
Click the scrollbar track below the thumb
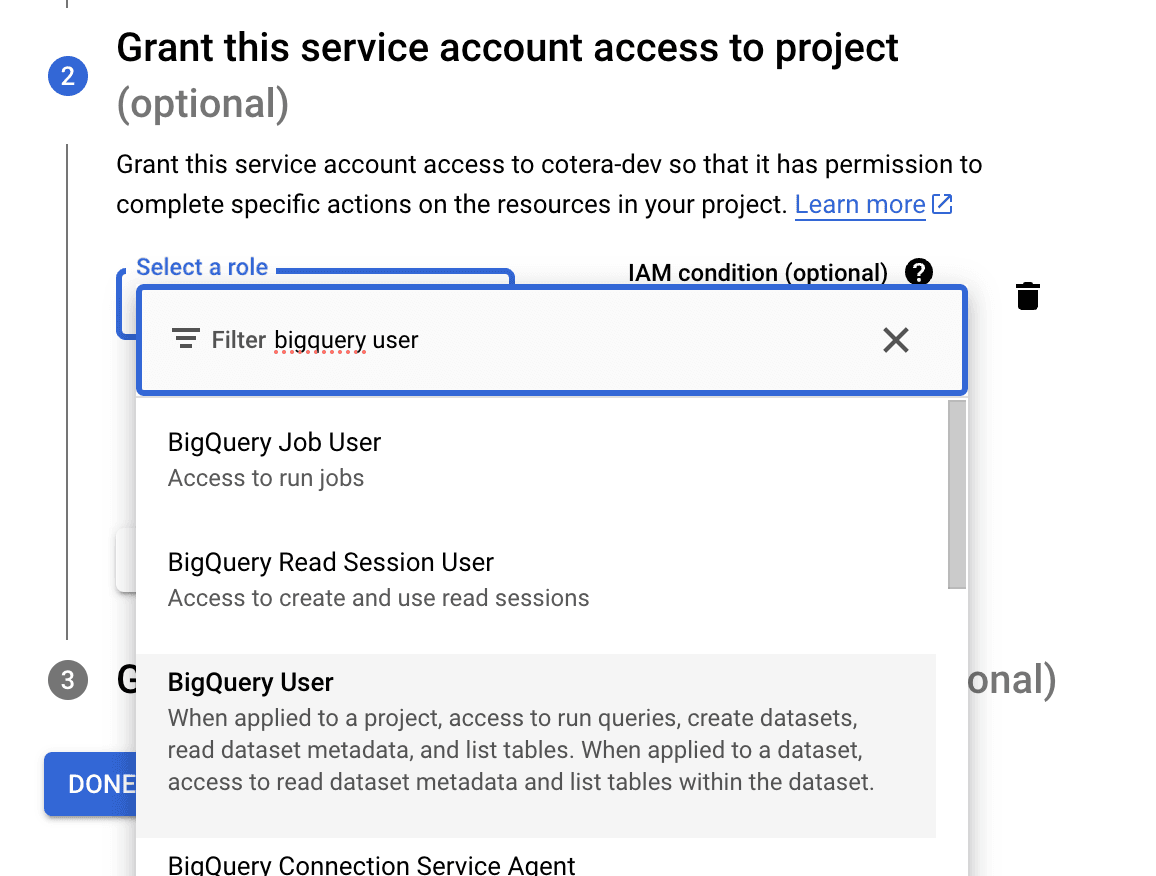[957, 730]
